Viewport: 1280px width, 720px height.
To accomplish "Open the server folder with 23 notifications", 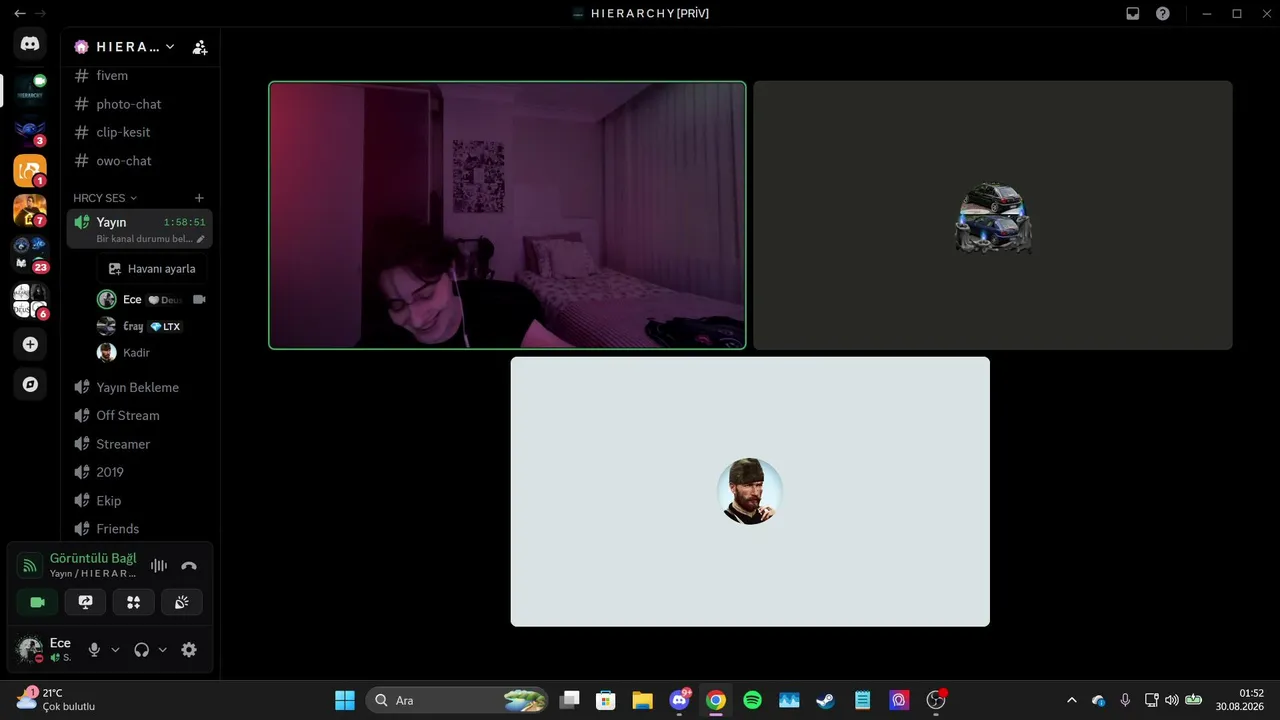I will (x=30, y=253).
